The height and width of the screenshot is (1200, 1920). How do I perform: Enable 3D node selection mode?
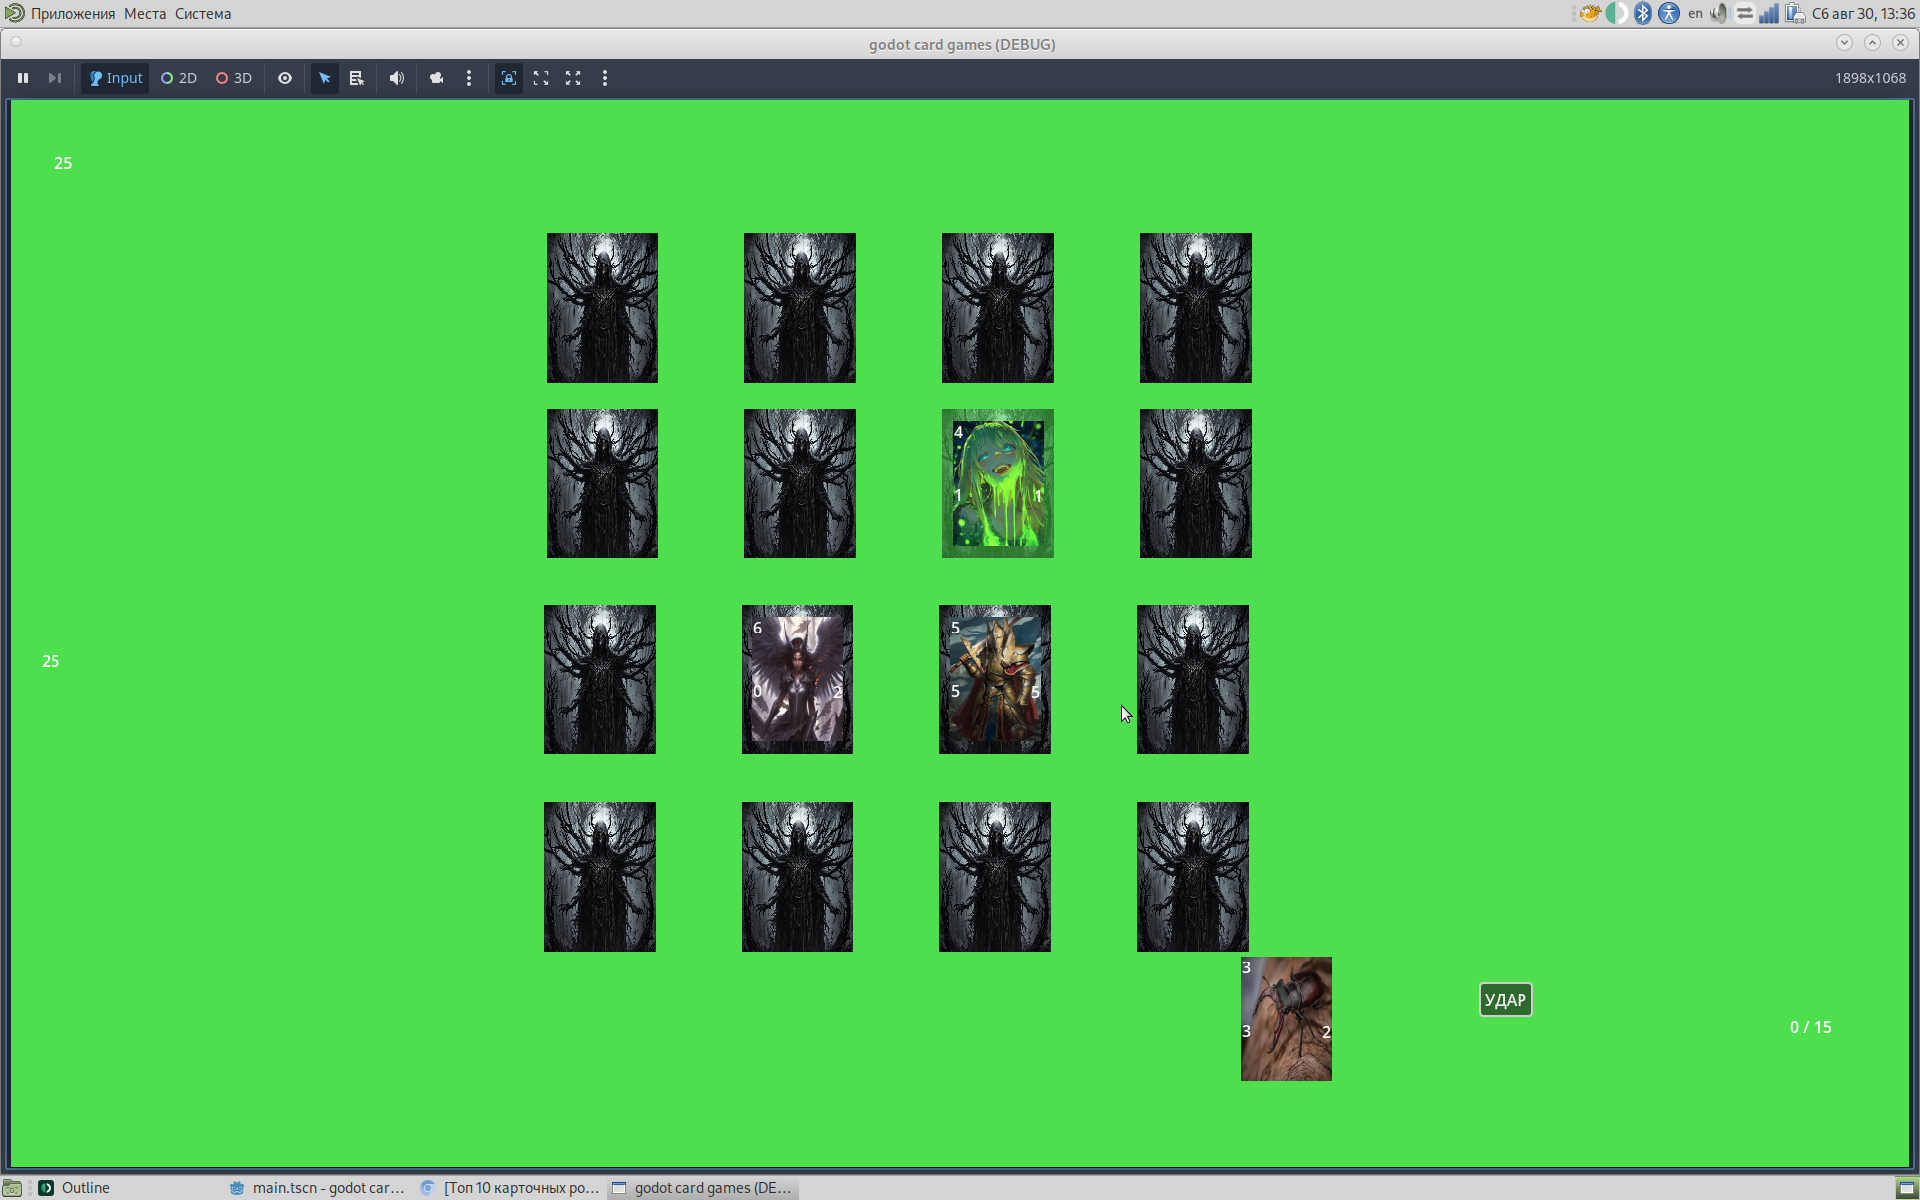(x=234, y=78)
